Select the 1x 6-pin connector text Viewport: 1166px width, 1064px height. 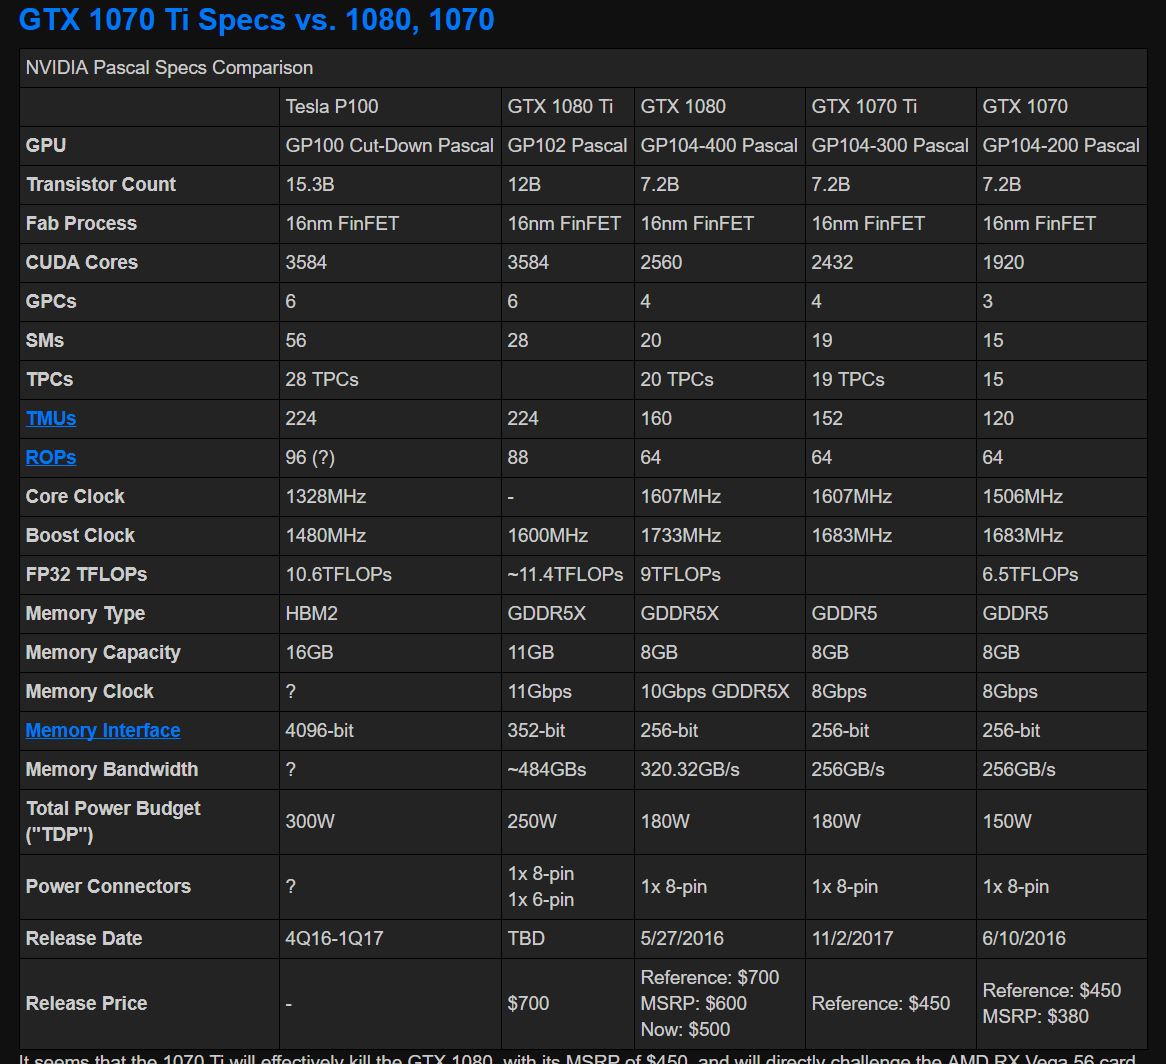541,900
